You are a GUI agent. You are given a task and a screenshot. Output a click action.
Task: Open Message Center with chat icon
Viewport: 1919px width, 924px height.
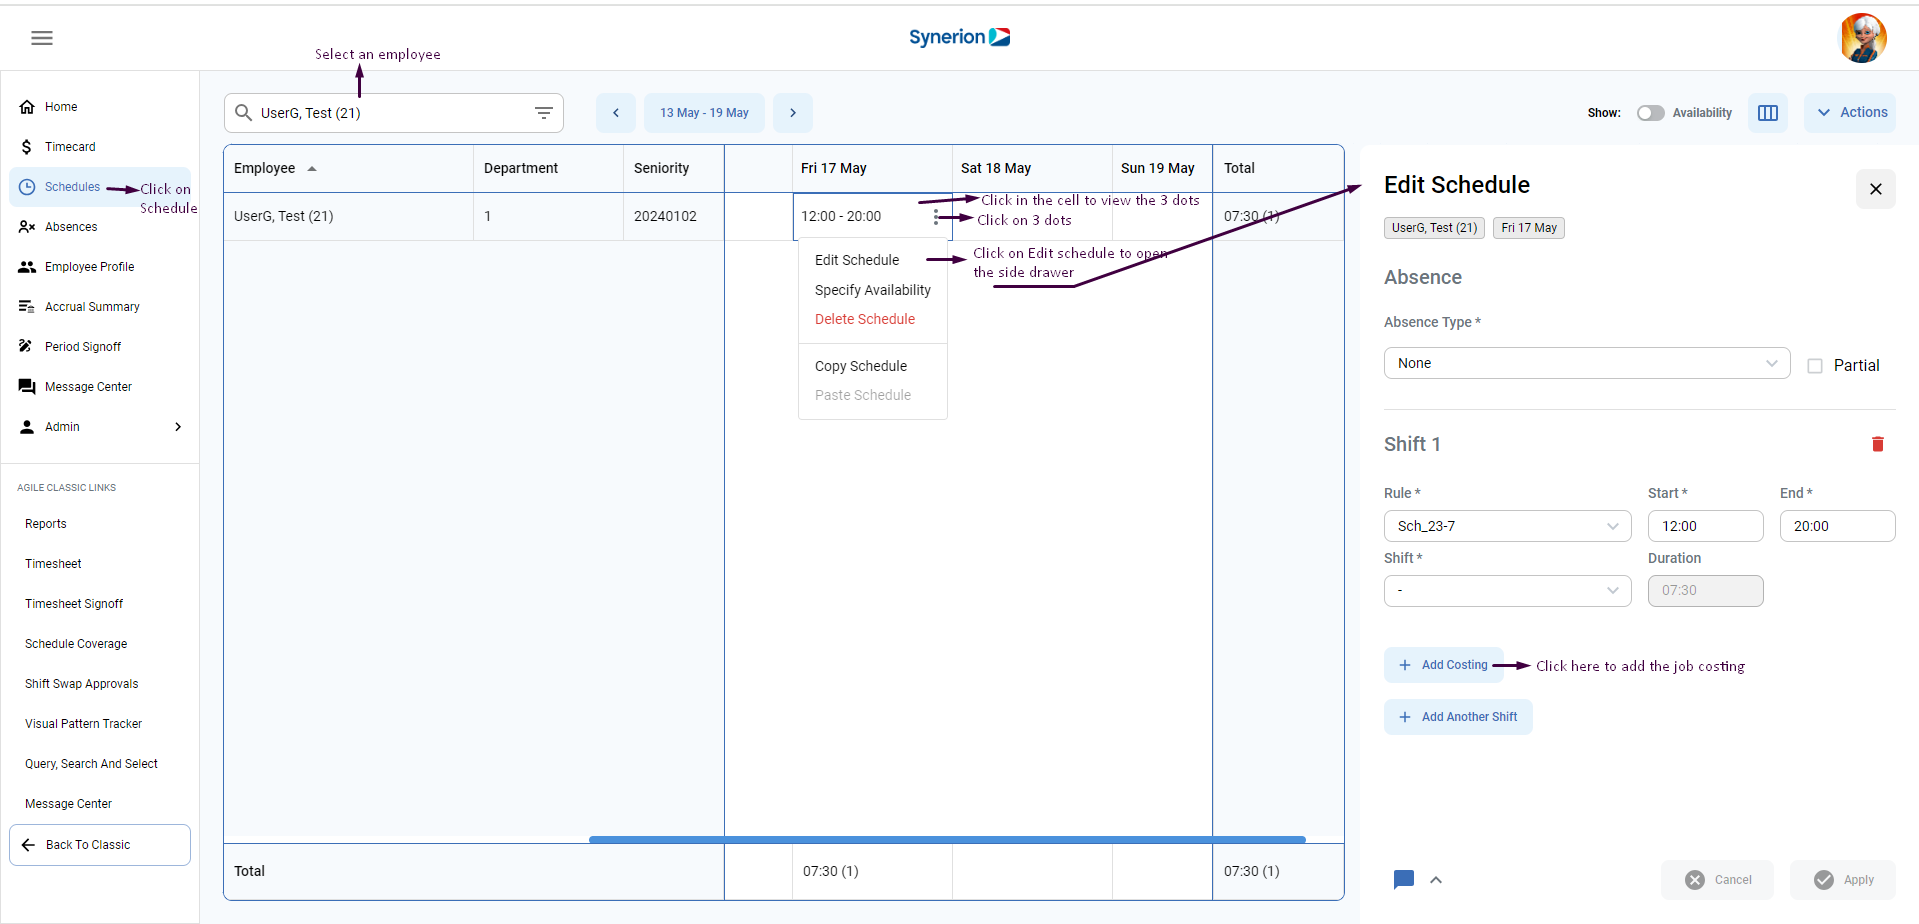100,387
